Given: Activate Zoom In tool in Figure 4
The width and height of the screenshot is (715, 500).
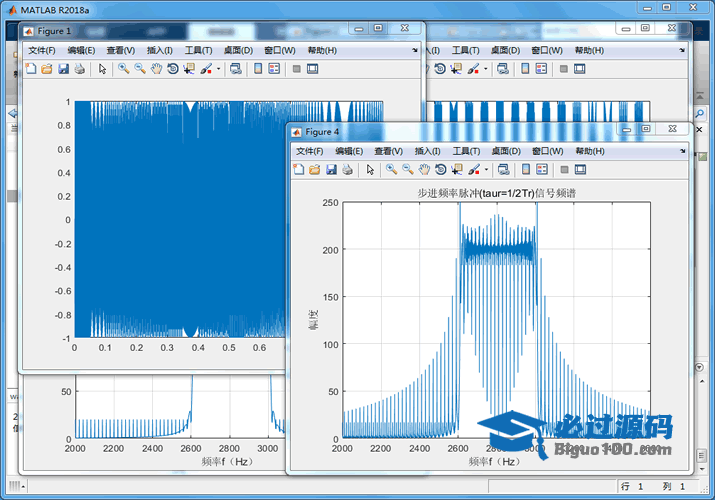Looking at the screenshot, I should [x=391, y=170].
